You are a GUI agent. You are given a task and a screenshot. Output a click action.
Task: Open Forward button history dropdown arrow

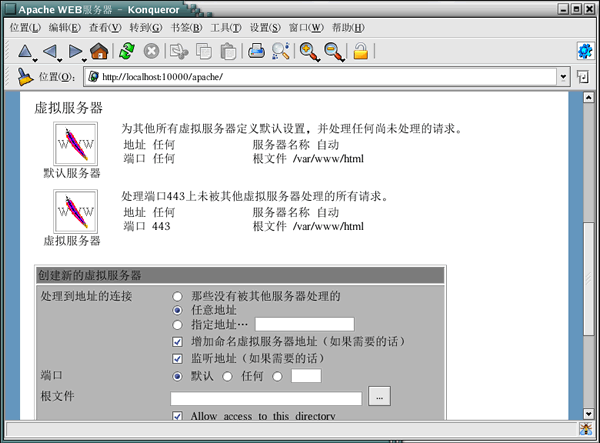pyautogui.click(x=84, y=60)
